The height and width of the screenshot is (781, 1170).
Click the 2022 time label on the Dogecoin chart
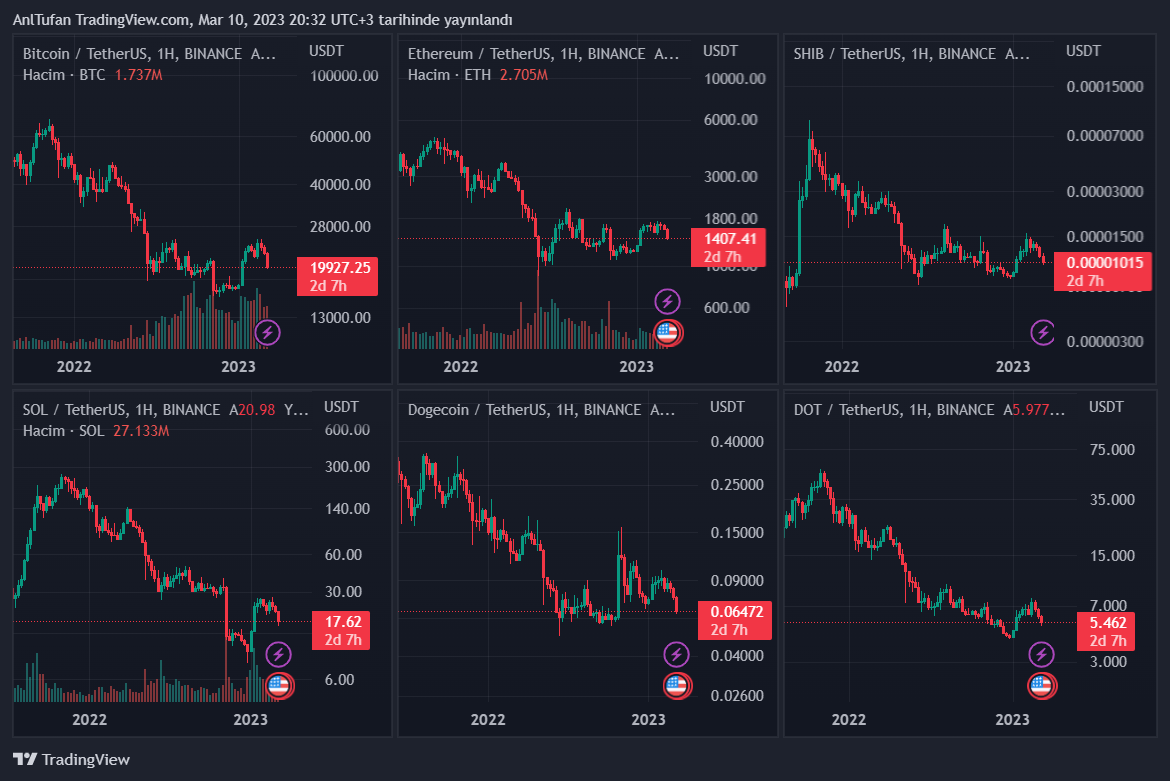487,719
